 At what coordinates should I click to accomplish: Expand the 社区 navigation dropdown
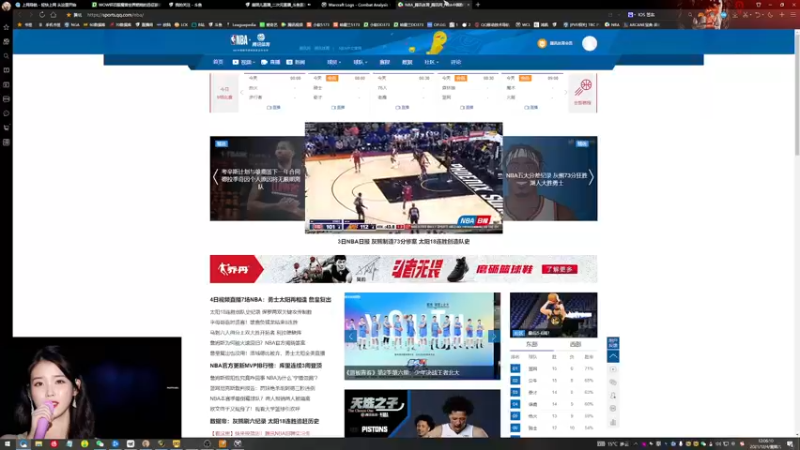[x=431, y=62]
